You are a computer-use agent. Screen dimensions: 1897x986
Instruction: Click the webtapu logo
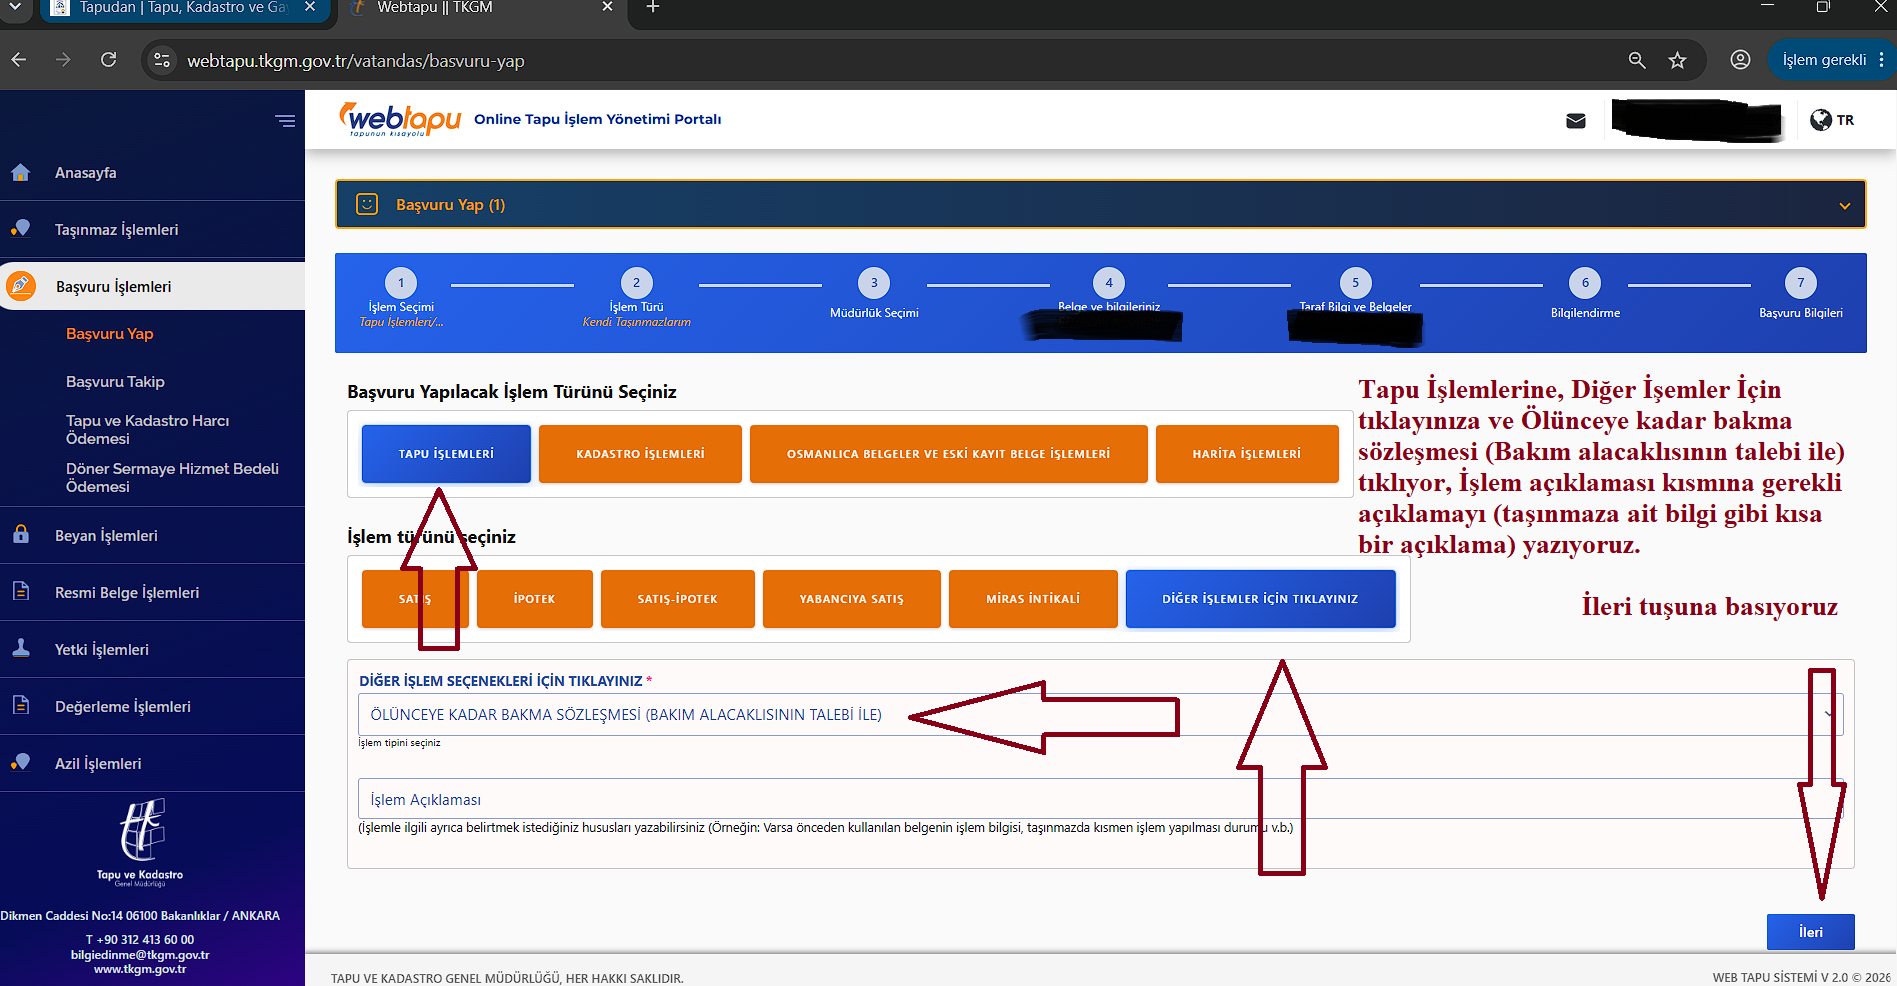[400, 119]
